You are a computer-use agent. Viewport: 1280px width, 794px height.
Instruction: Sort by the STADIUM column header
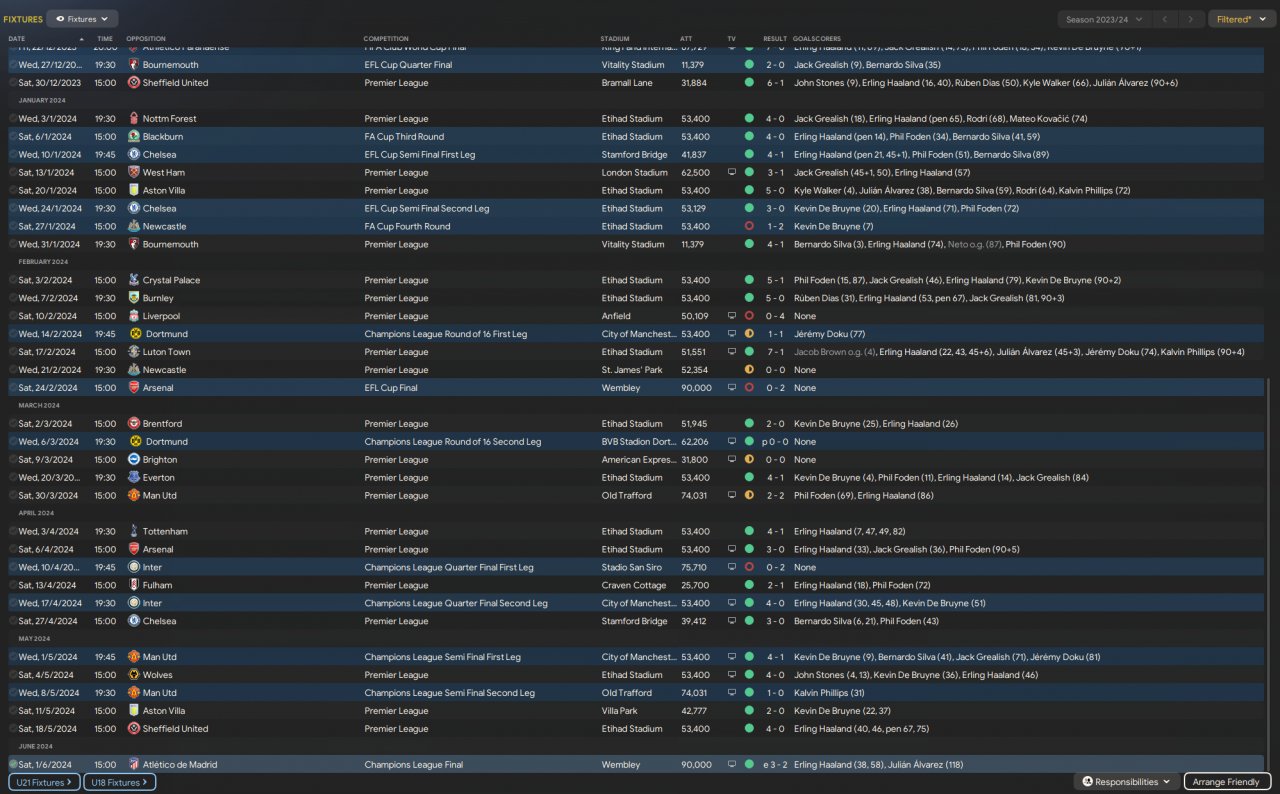point(615,39)
